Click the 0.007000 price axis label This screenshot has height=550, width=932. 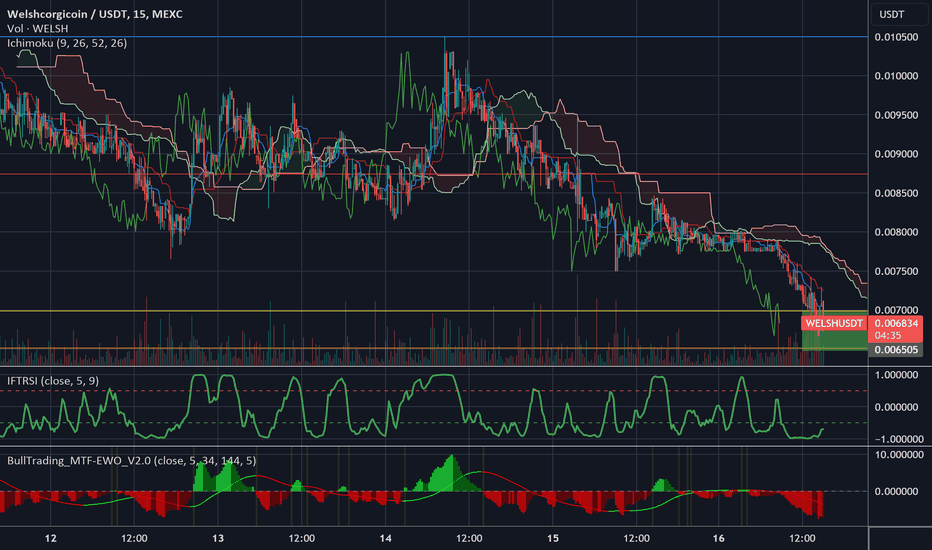pos(896,310)
